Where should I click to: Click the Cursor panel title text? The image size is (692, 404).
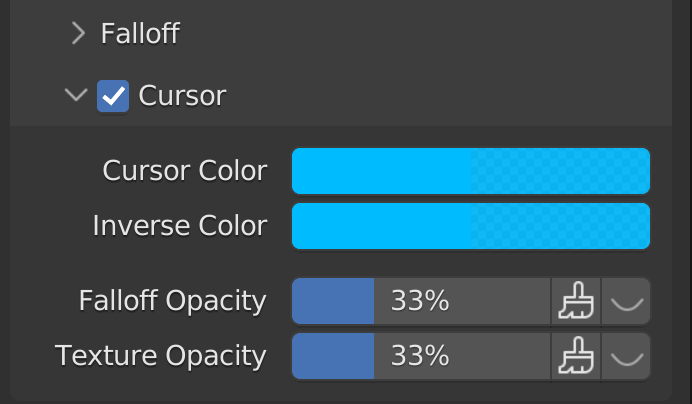[182, 96]
